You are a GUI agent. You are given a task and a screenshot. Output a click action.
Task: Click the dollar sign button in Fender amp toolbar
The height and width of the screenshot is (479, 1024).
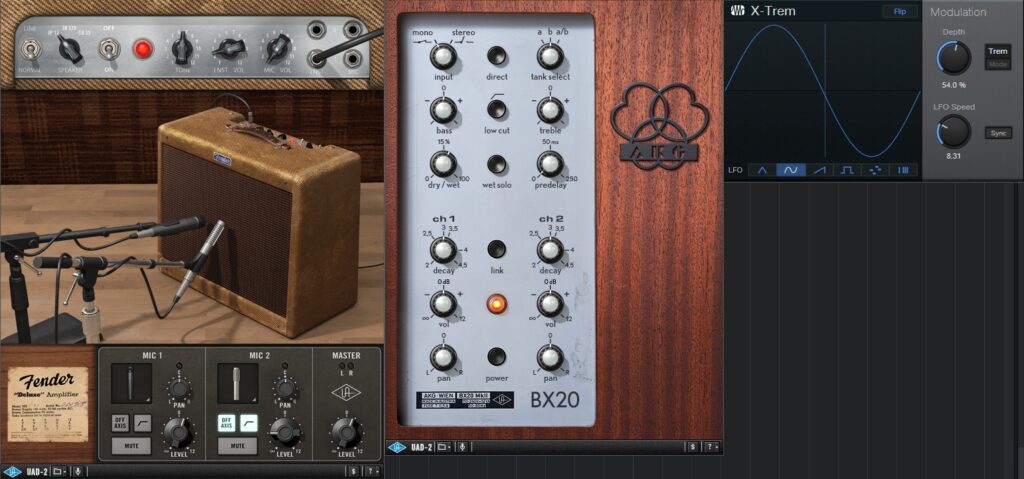353,471
